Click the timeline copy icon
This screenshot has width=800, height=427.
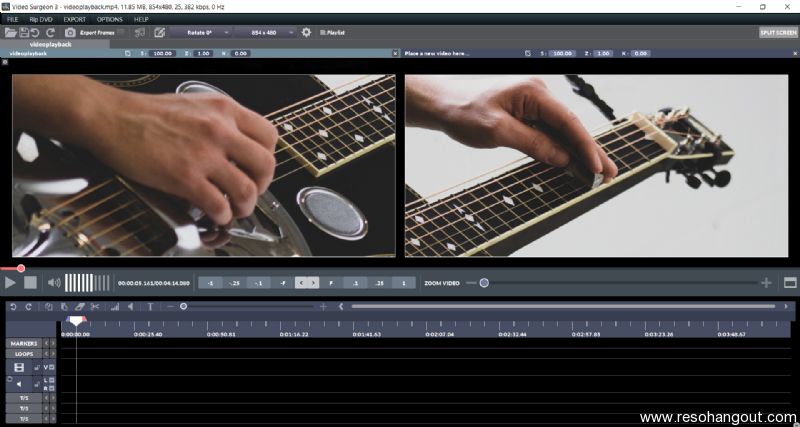pyautogui.click(x=48, y=307)
